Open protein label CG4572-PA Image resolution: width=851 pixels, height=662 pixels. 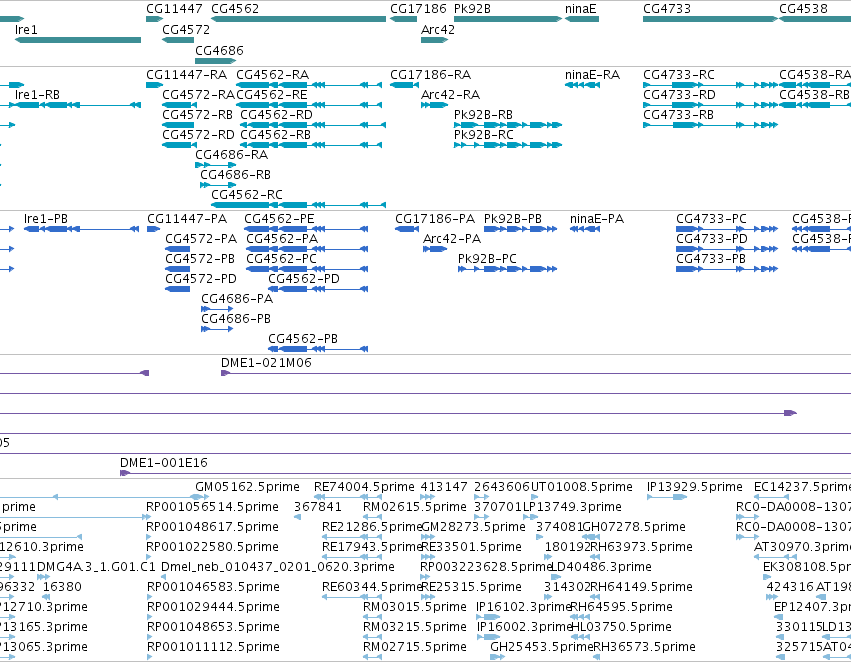pos(201,239)
